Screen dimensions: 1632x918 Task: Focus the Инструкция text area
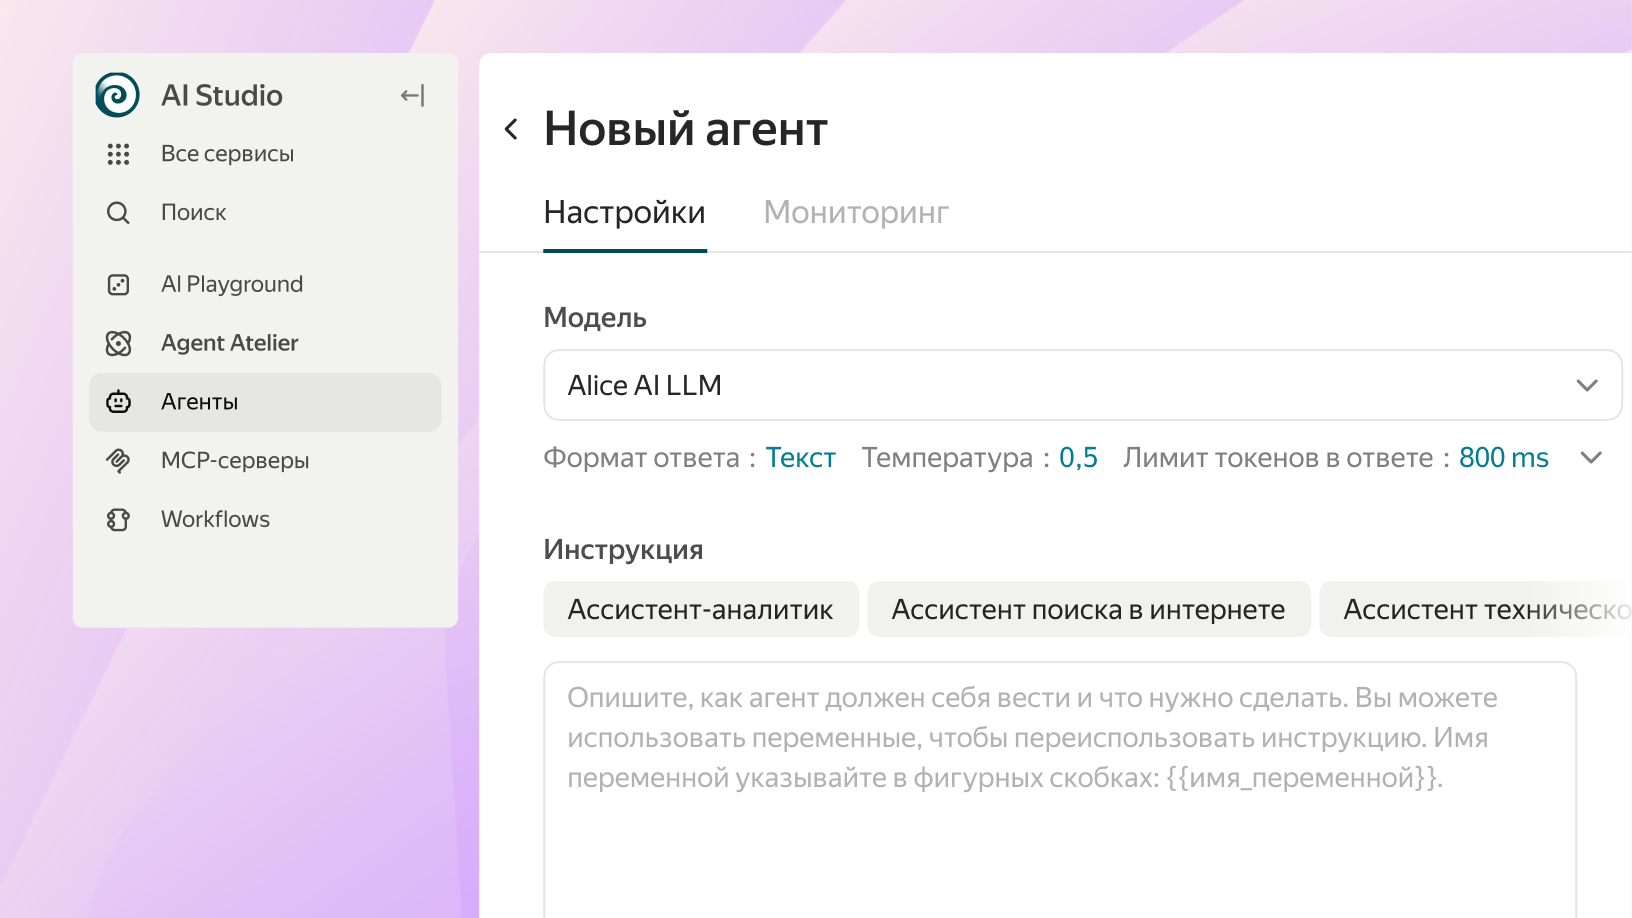click(1060, 789)
